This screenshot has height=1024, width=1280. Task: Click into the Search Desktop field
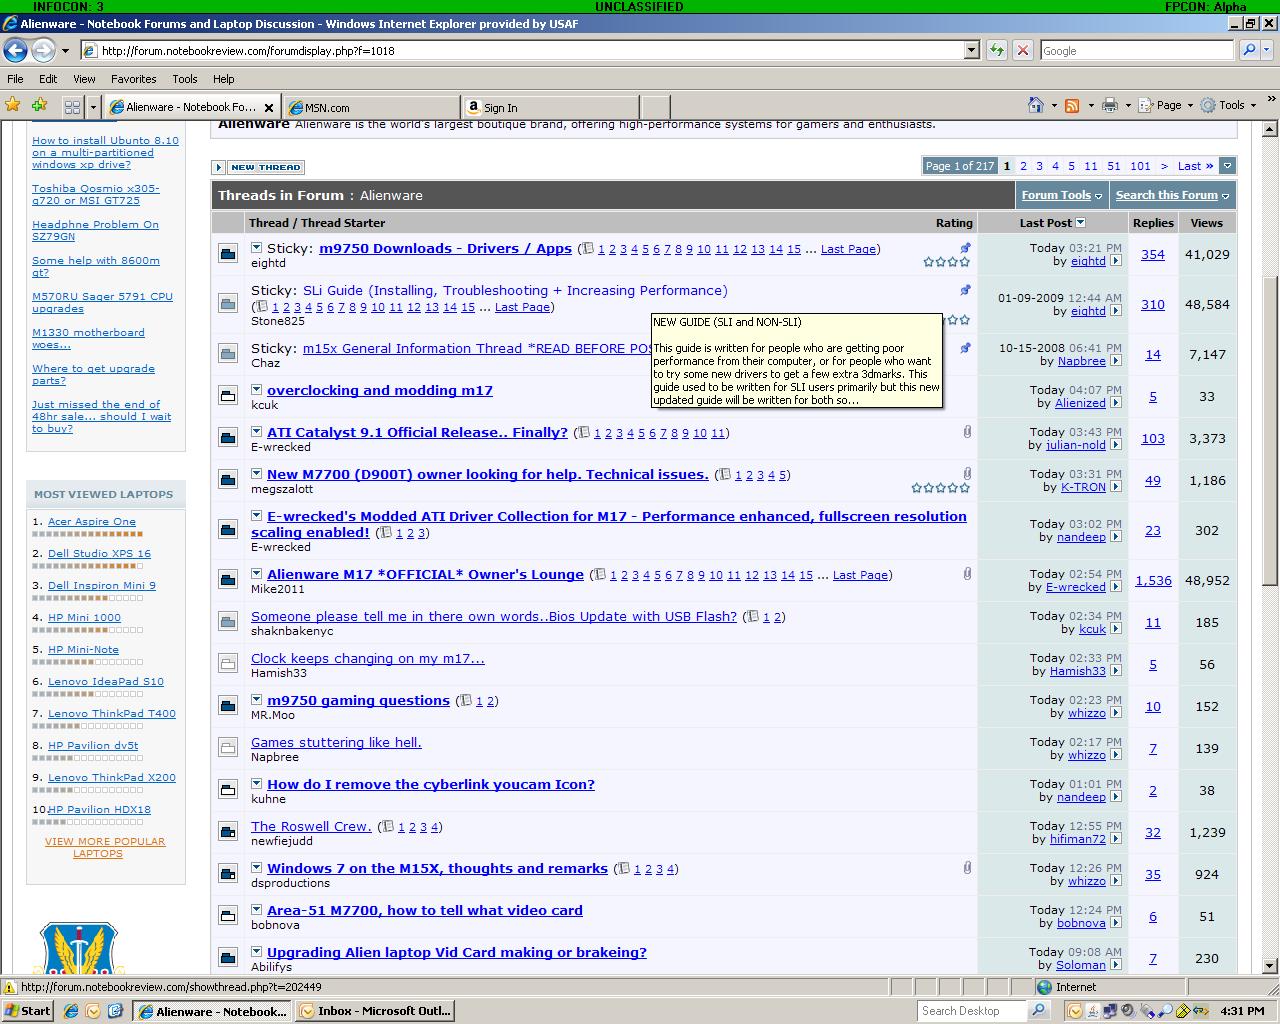[972, 1011]
